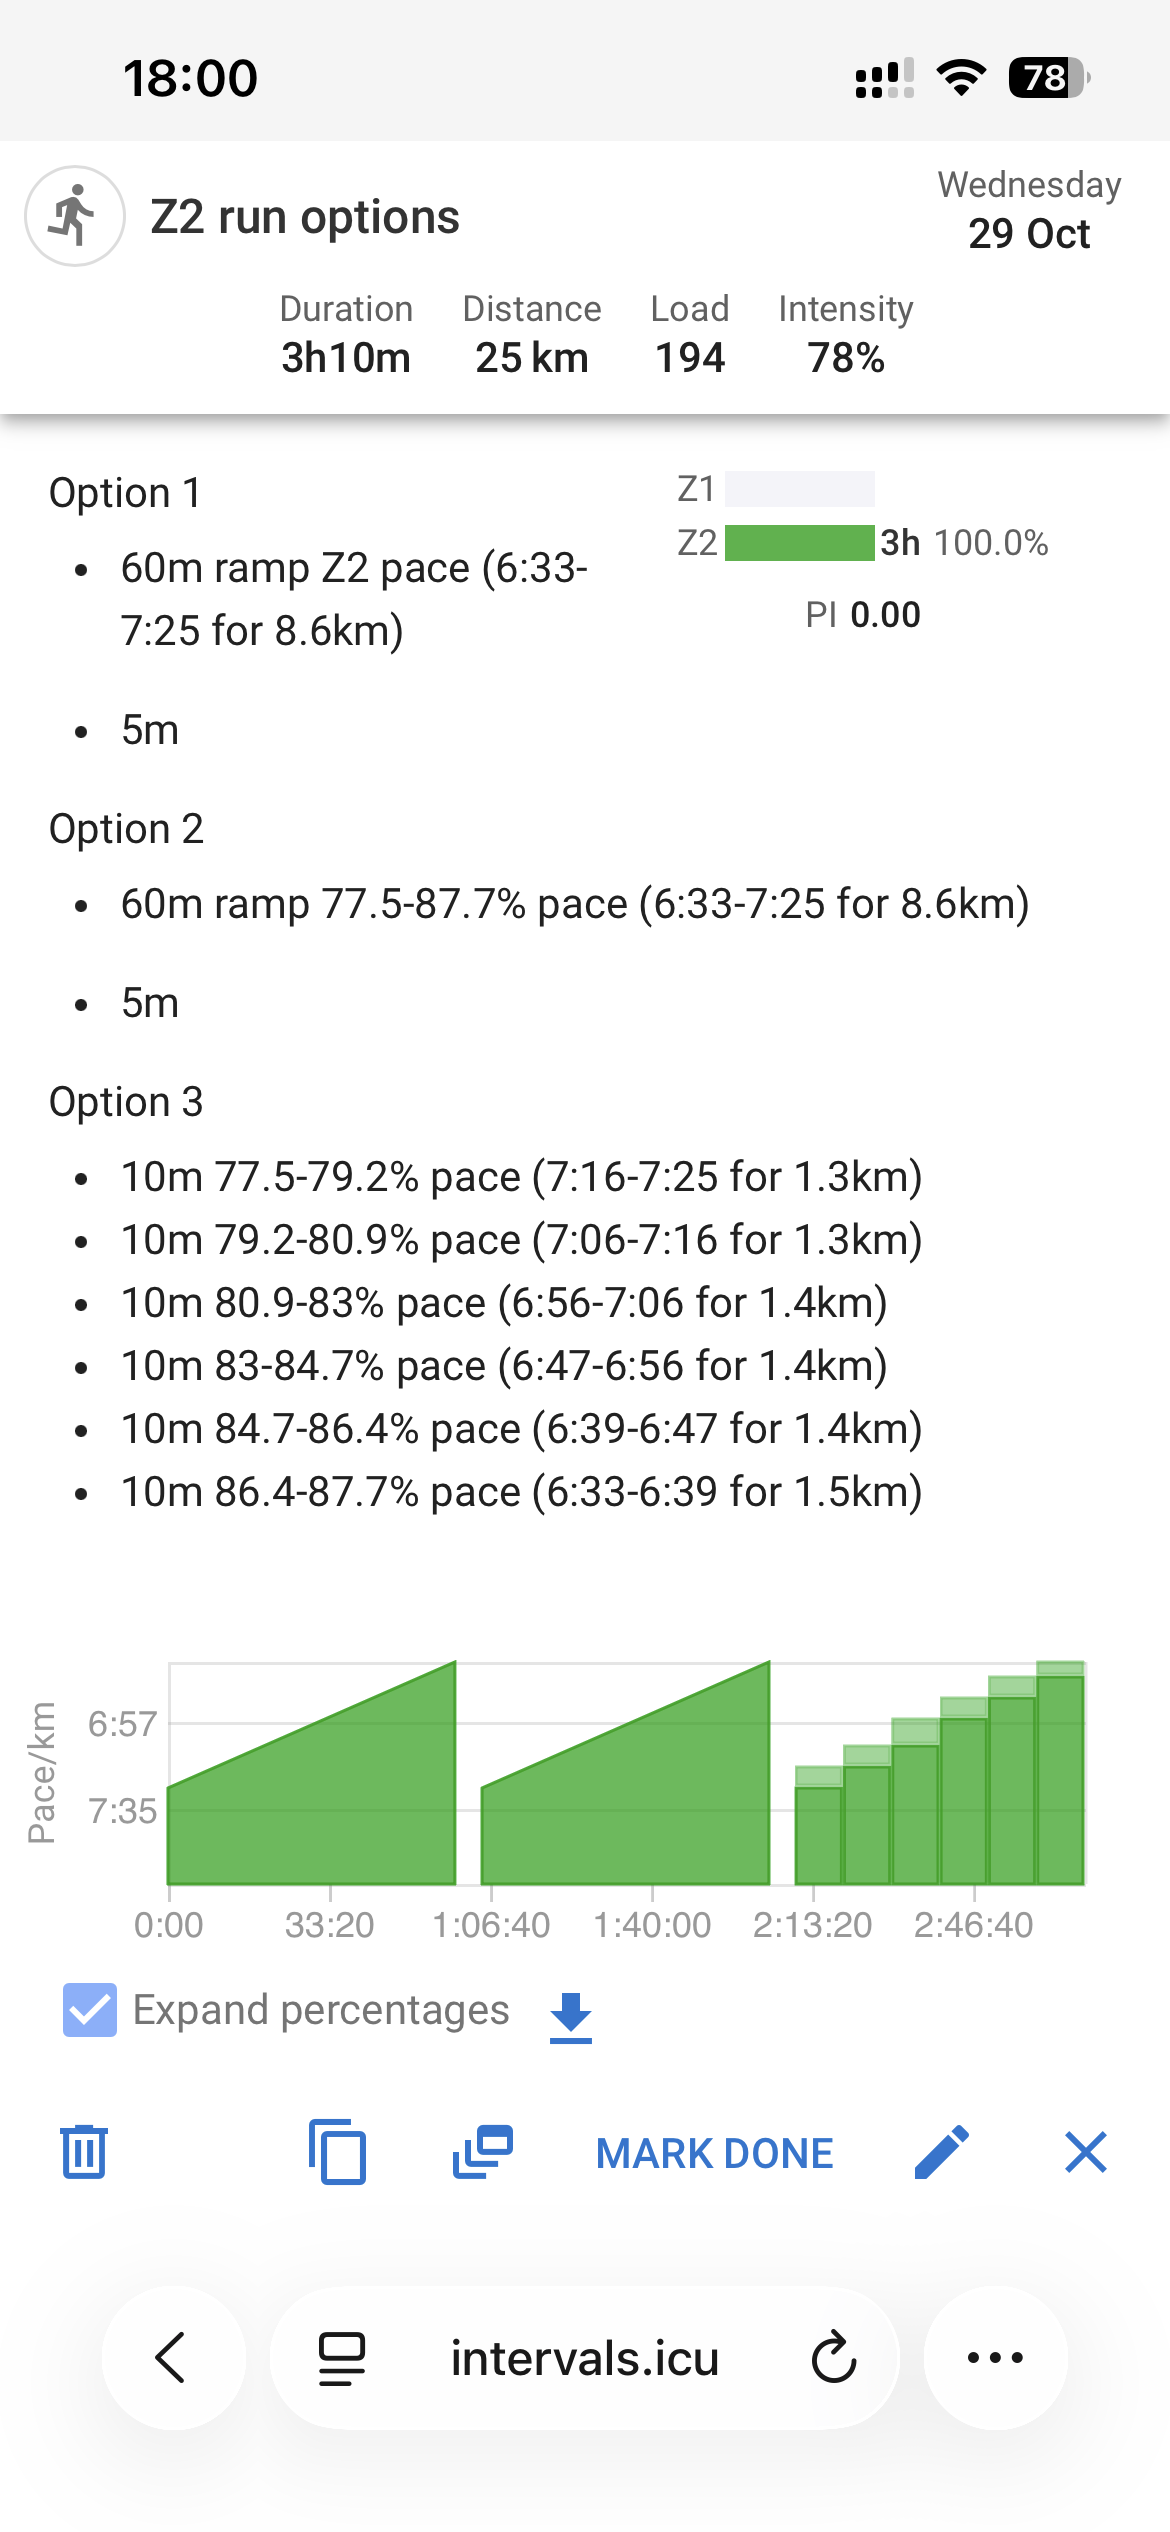Edit workout with the pencil icon

pos(941,2152)
